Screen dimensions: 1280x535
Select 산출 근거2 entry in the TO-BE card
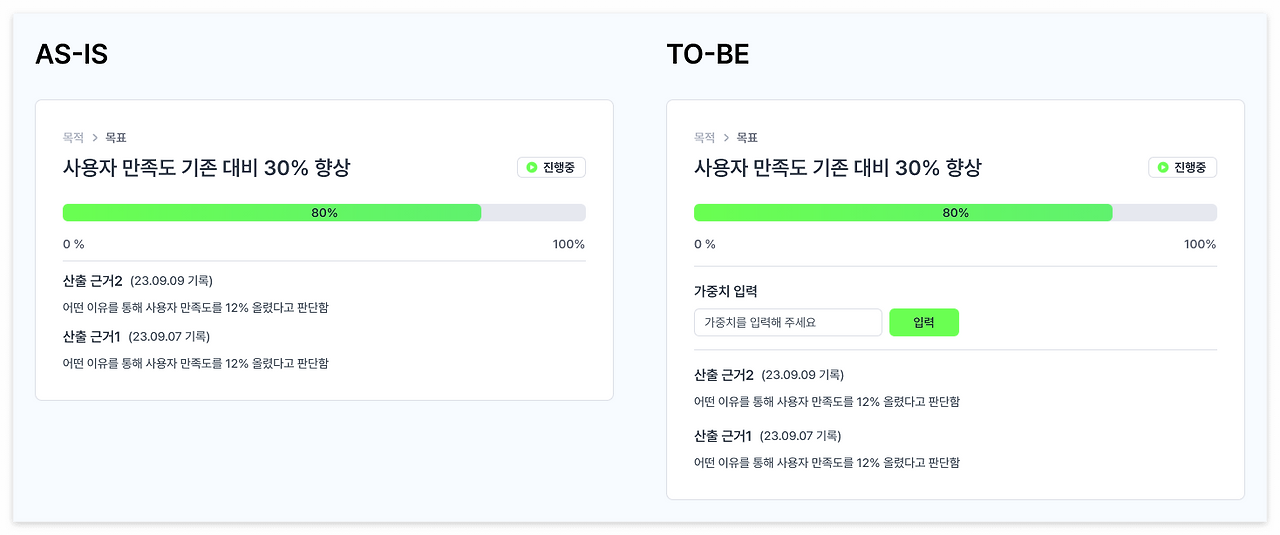[x=723, y=375]
